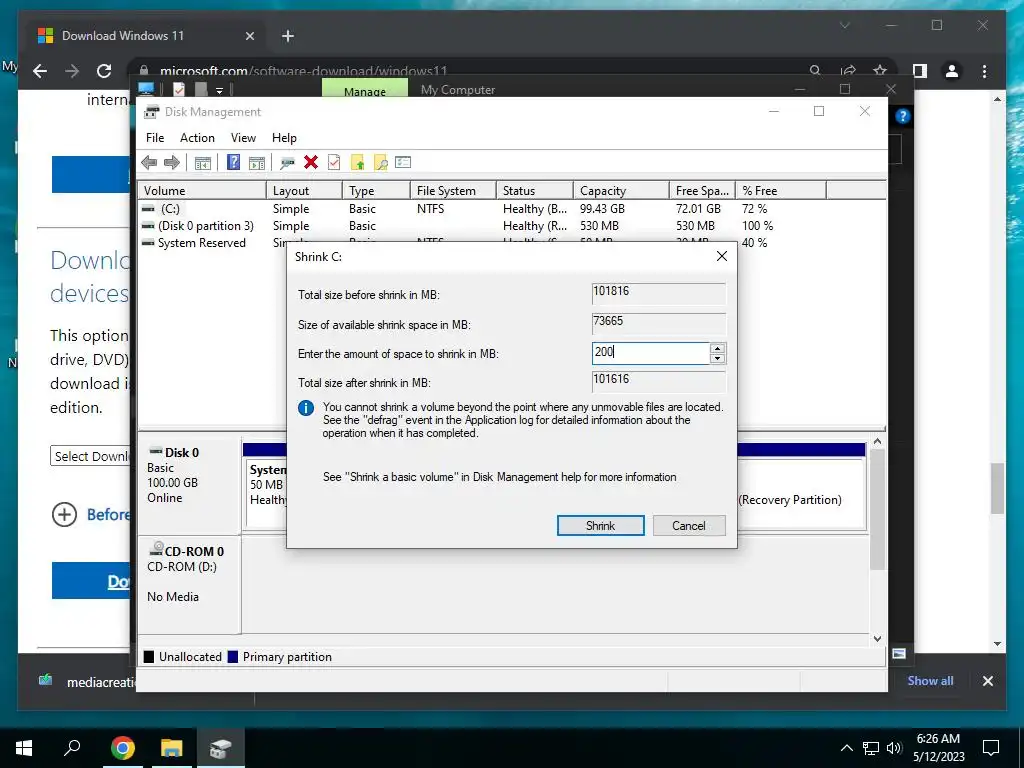
Task: Click the Recovery Partition block
Action: (x=801, y=493)
